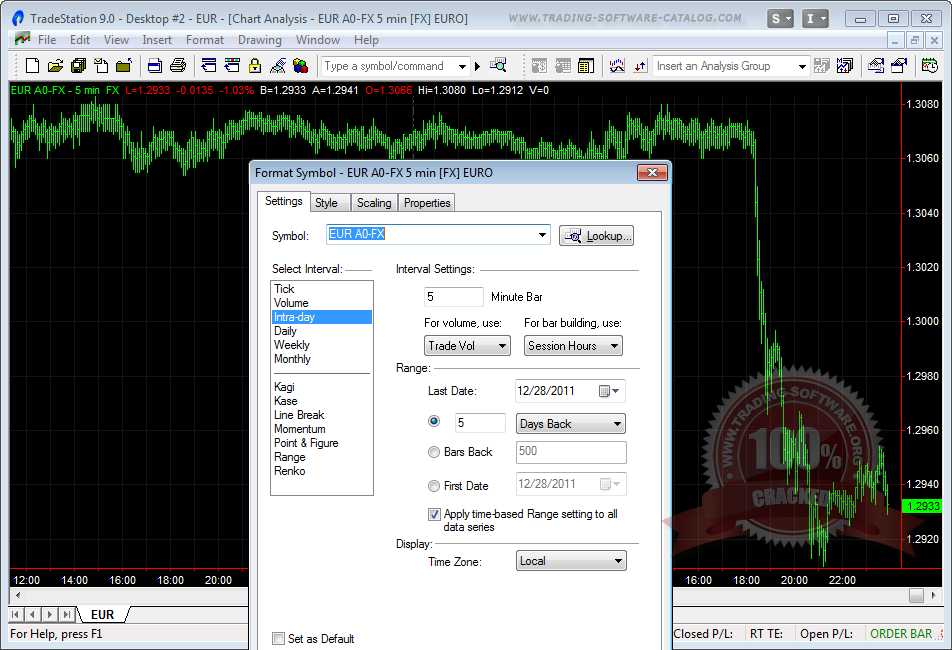Click the yellow padlock toolbar icon

point(254,66)
